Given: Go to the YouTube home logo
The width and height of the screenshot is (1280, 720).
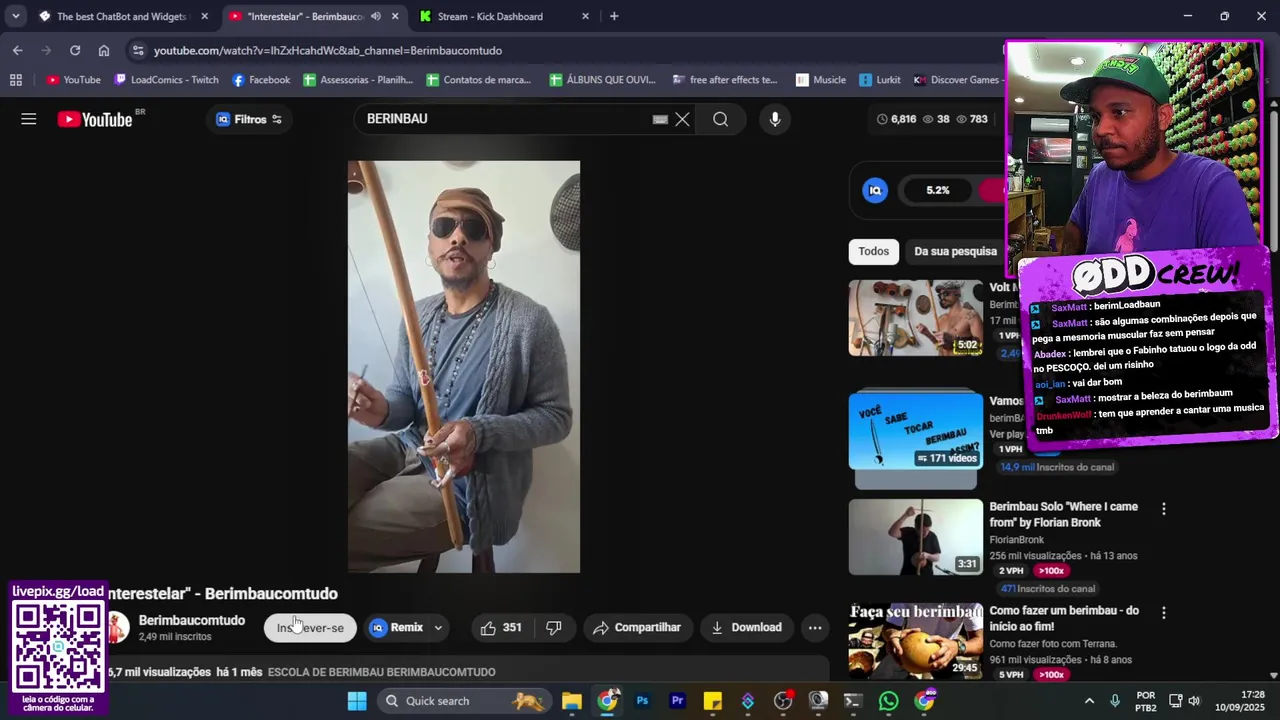Looking at the screenshot, I should pyautogui.click(x=95, y=119).
